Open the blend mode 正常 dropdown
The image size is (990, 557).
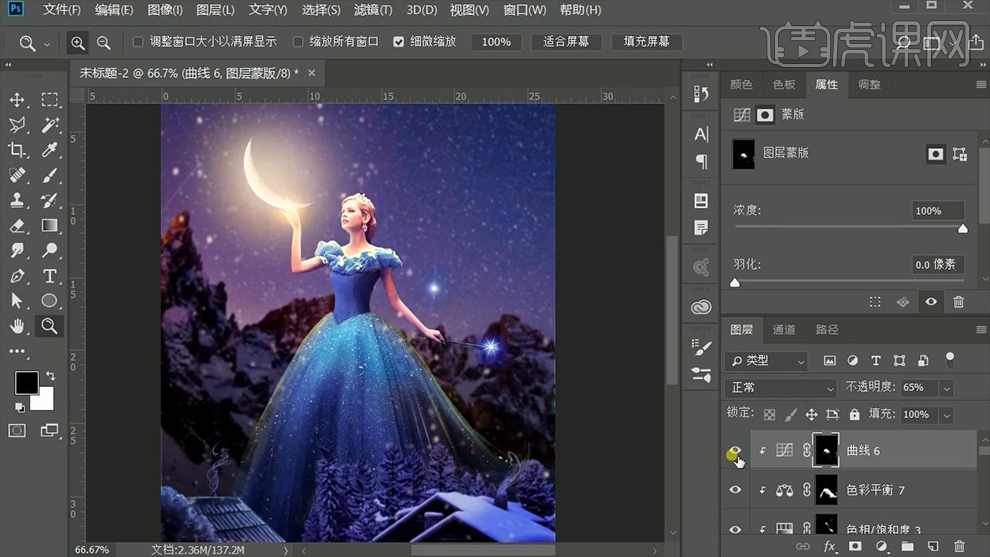tap(780, 388)
